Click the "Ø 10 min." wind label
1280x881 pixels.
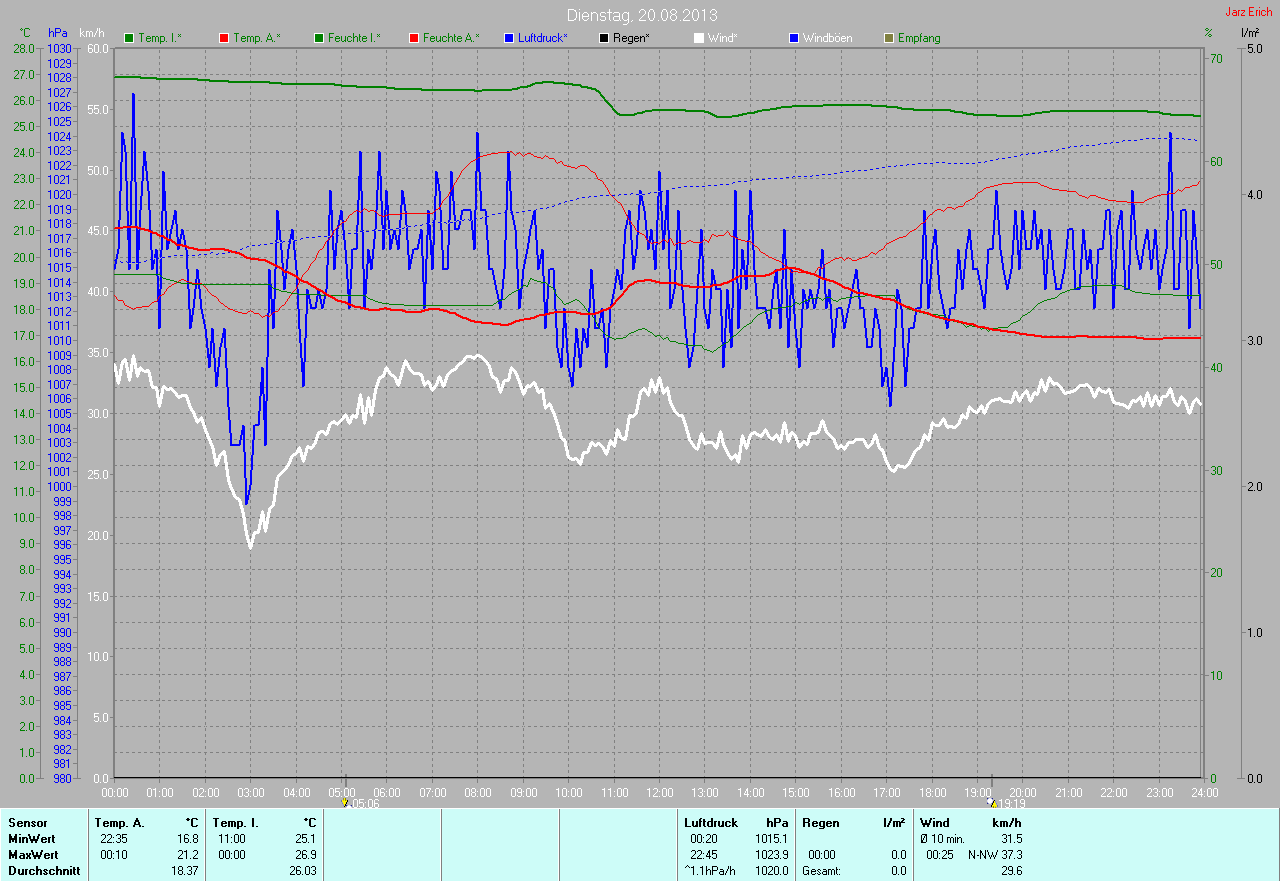pos(942,839)
